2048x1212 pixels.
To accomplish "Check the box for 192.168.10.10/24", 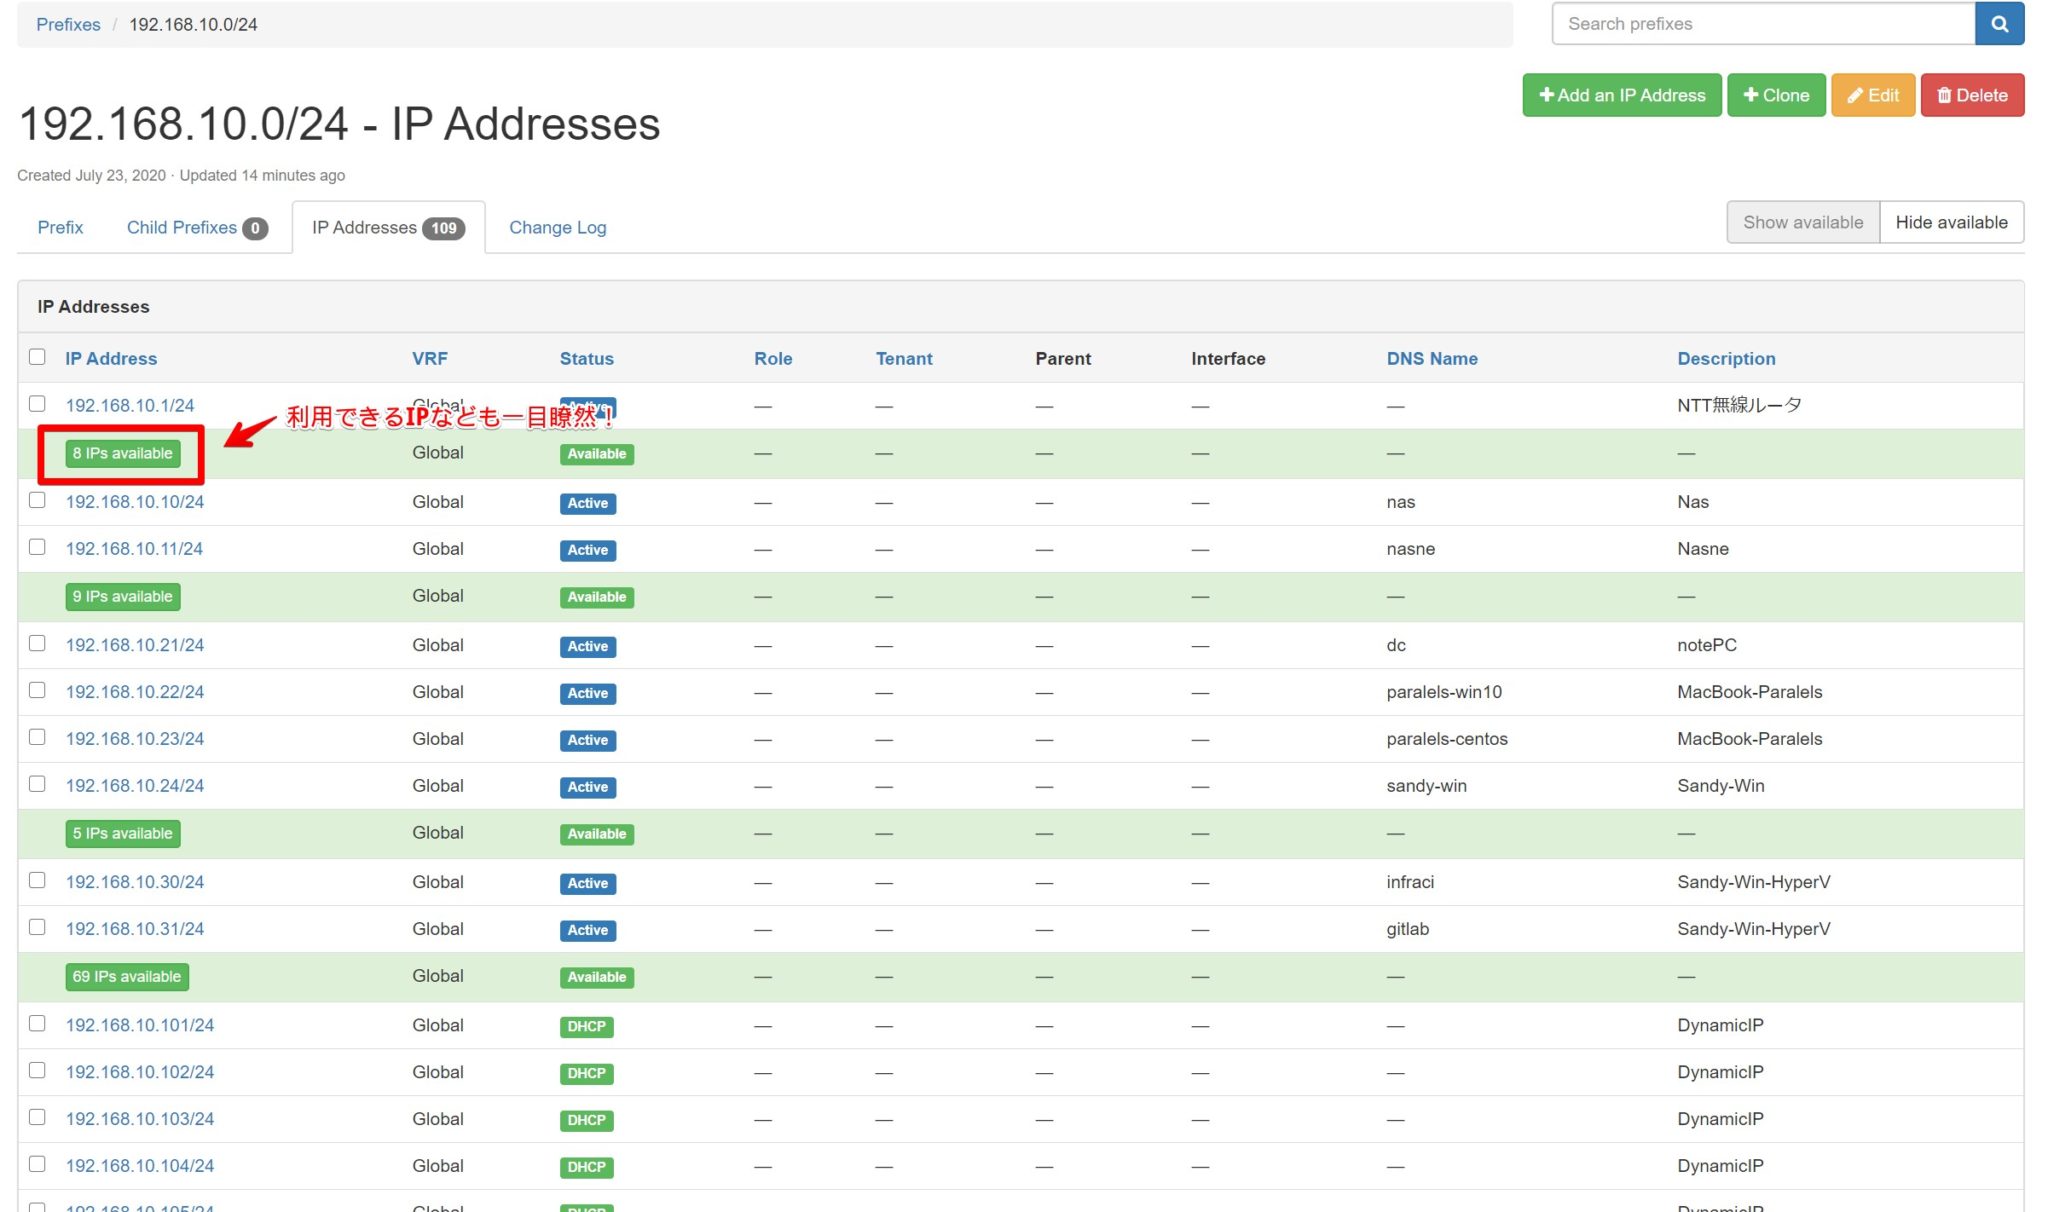I will point(37,500).
